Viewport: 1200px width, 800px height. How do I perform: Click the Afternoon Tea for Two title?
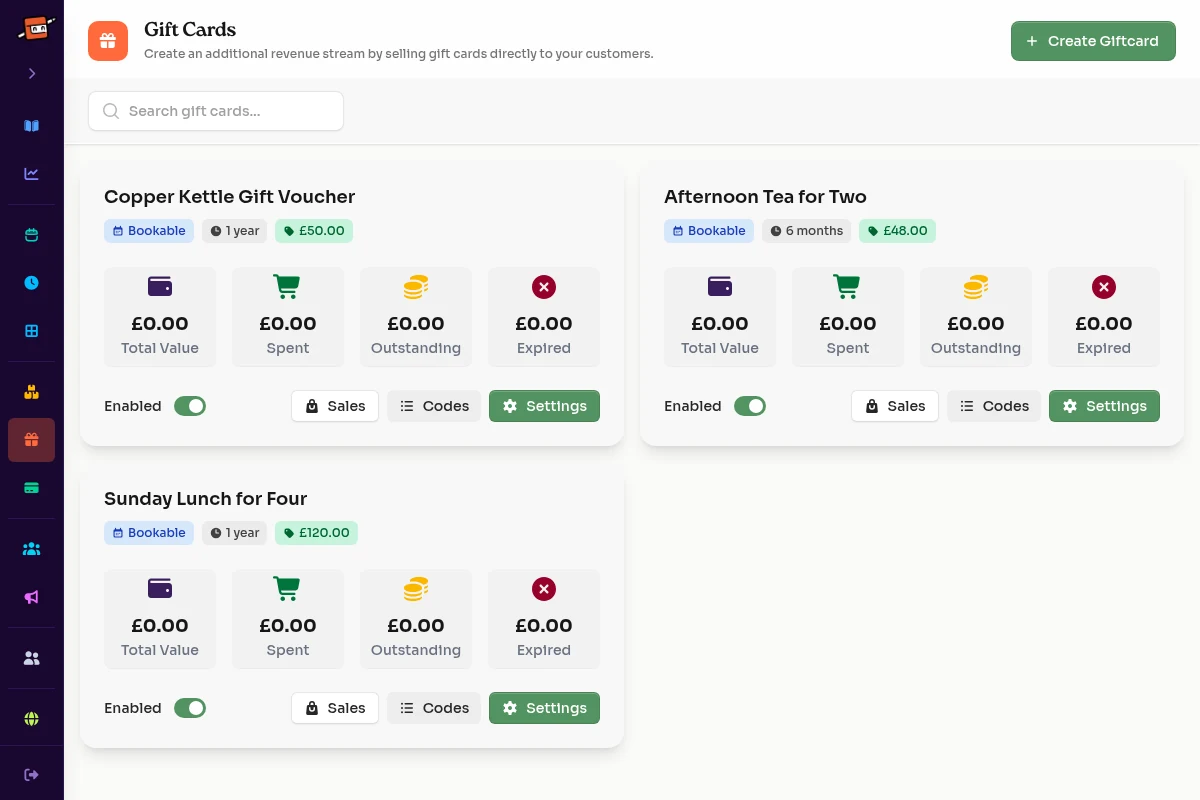point(765,197)
